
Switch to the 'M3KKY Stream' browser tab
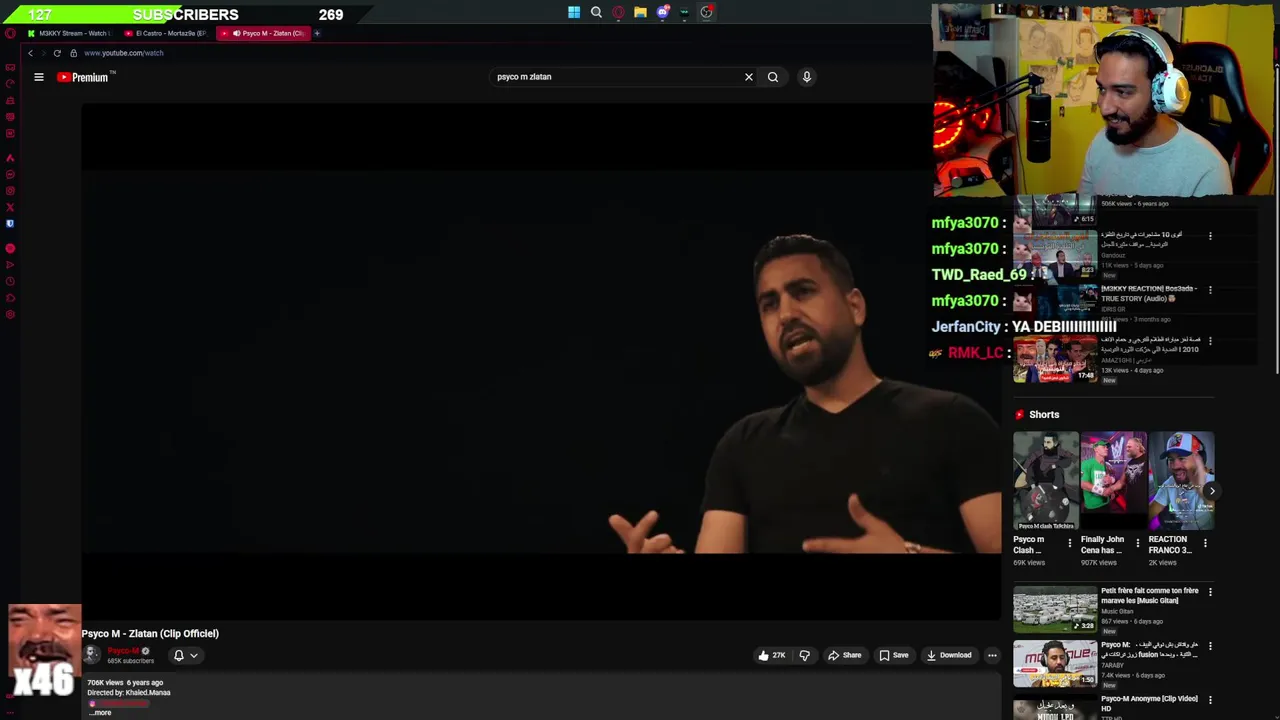point(68,33)
